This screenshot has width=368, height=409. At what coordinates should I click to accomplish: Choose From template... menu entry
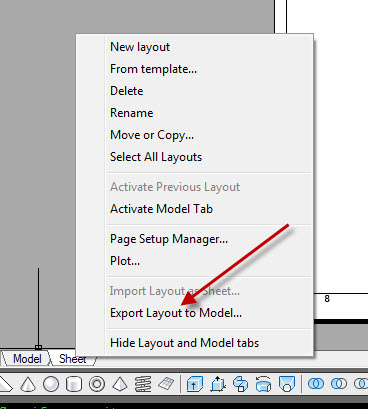[x=209, y=69]
